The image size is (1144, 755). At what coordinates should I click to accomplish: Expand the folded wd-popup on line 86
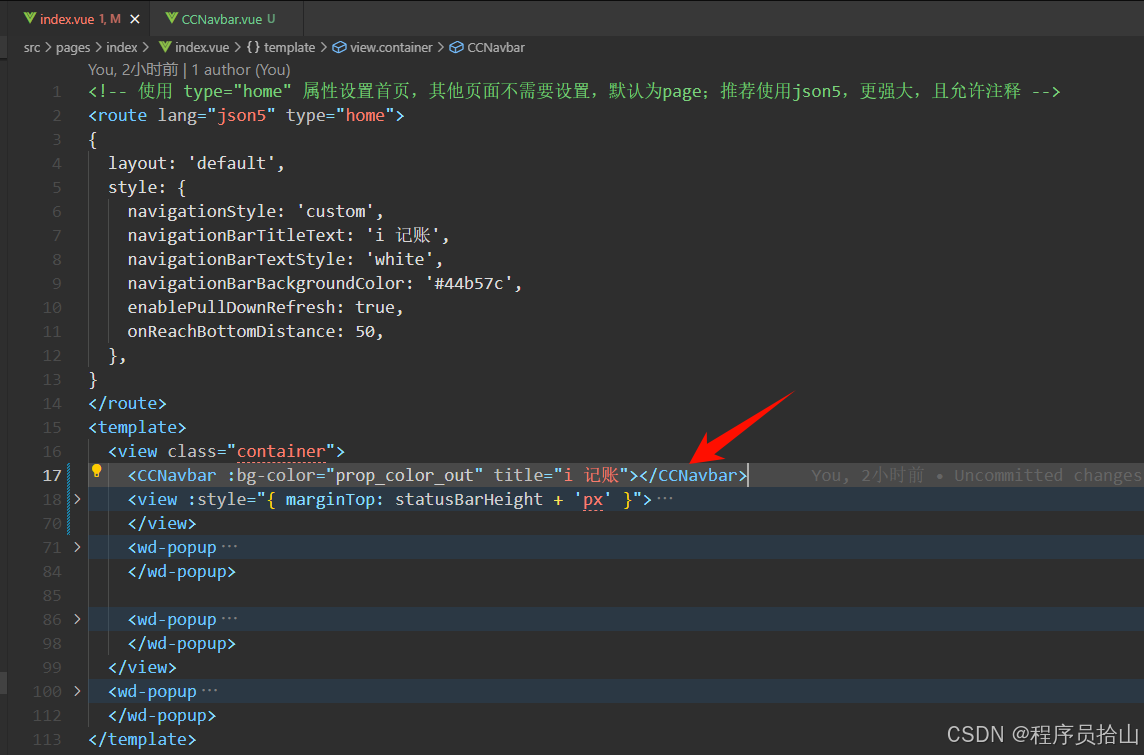(77, 619)
